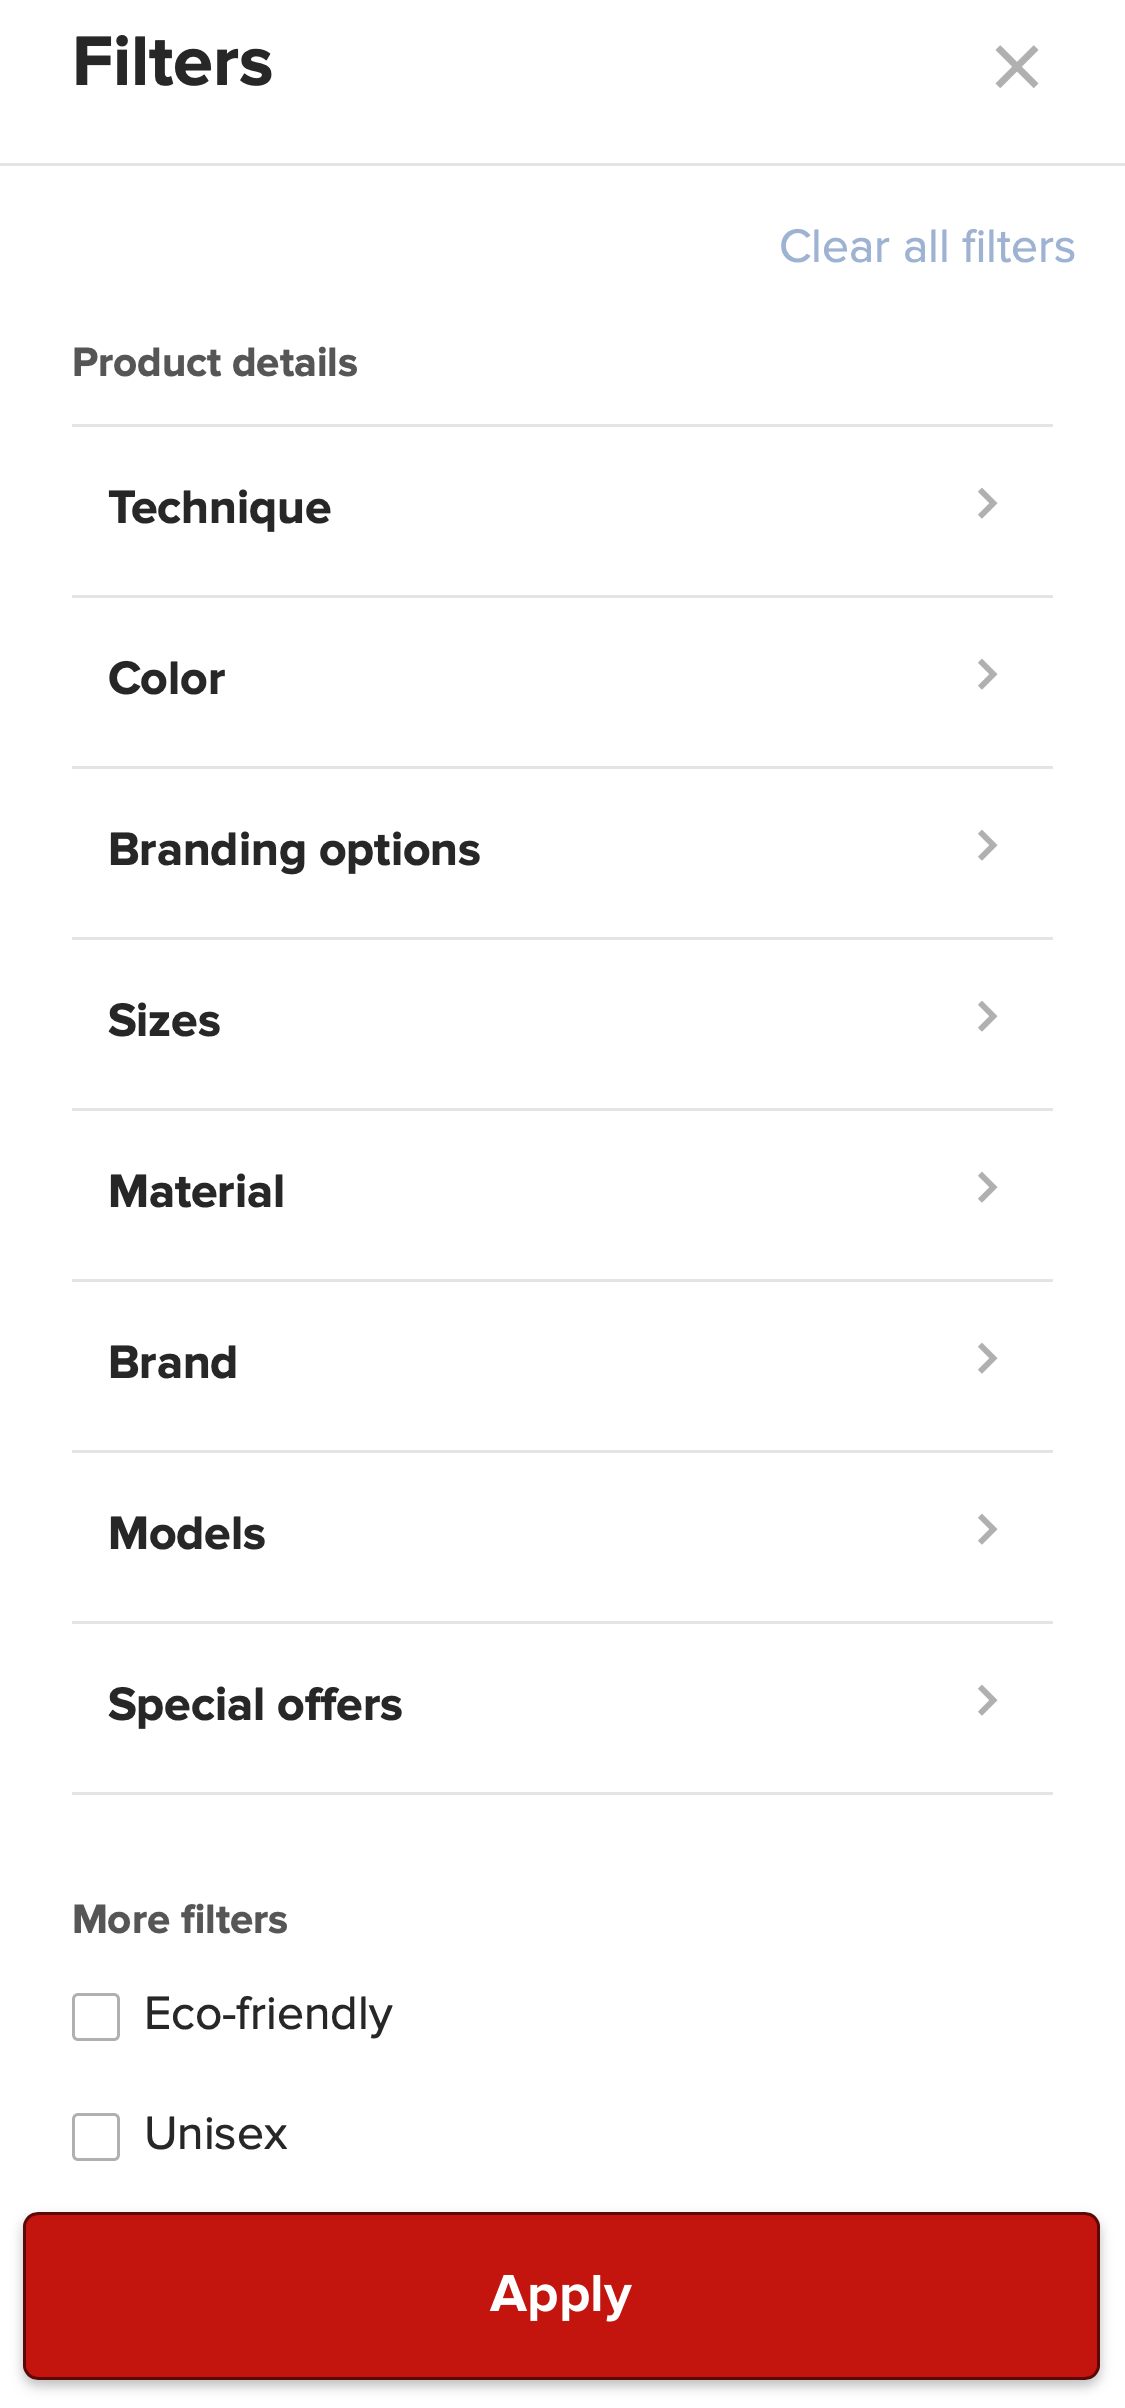Apply the selected filters

coord(562,2295)
